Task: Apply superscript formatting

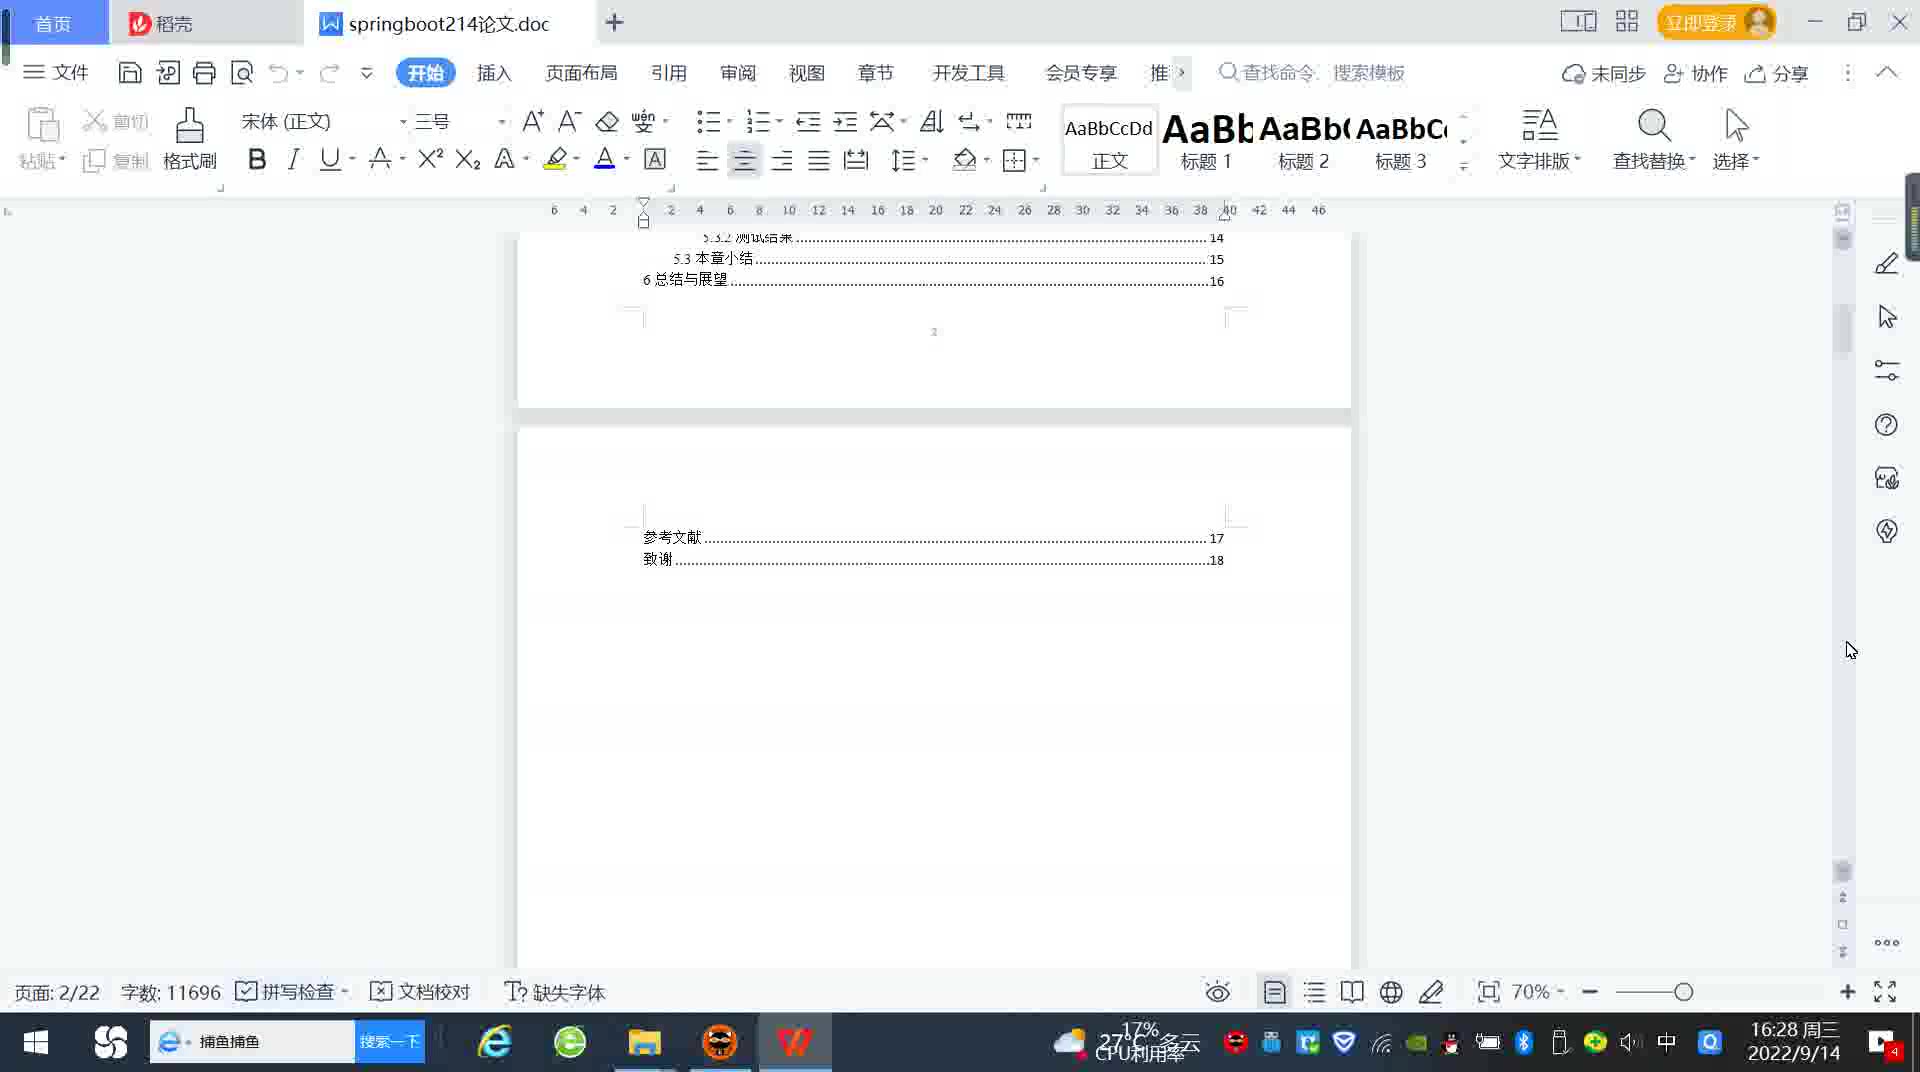Action: (430, 159)
